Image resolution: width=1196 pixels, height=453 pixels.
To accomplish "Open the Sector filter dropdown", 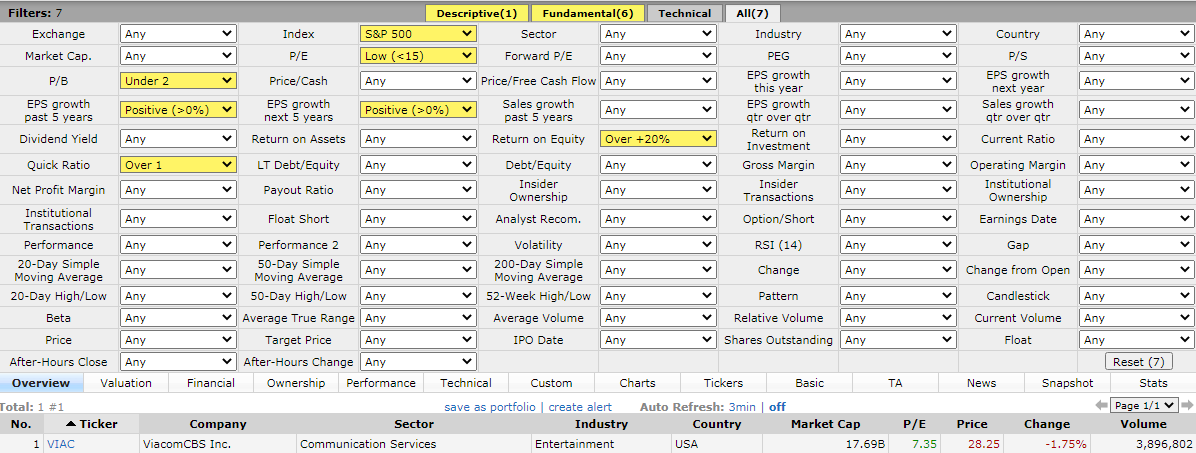I will point(658,34).
